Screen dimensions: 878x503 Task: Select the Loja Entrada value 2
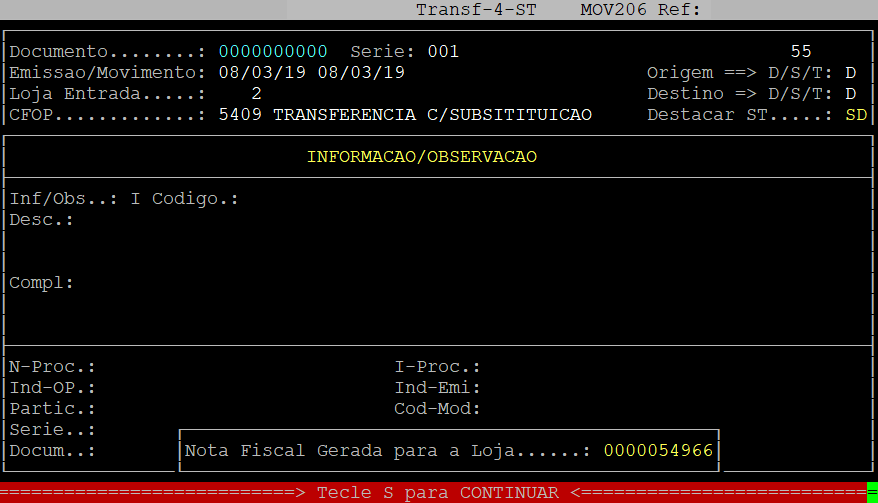[256, 94]
